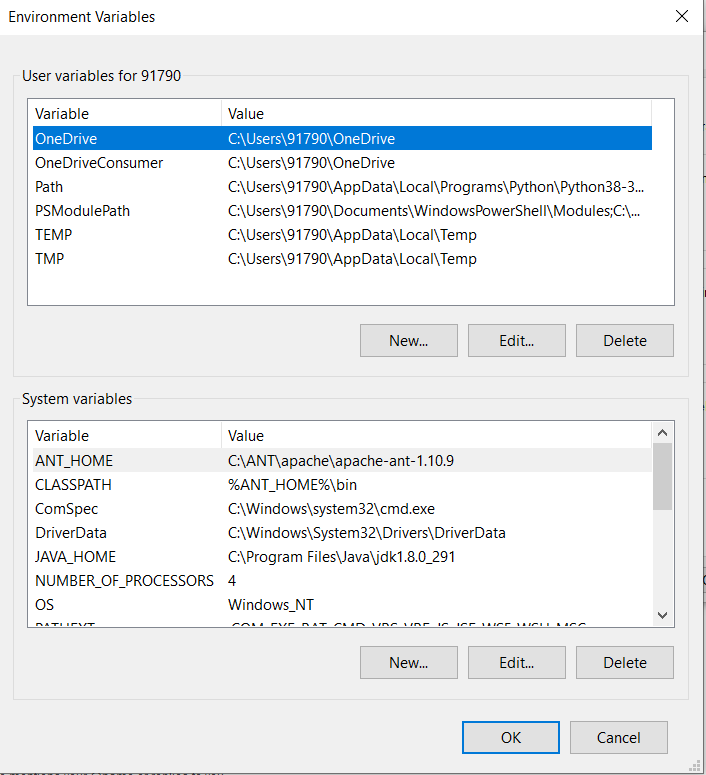The width and height of the screenshot is (706, 775).
Task: Click system variables scroll down arrow
Action: [x=662, y=615]
